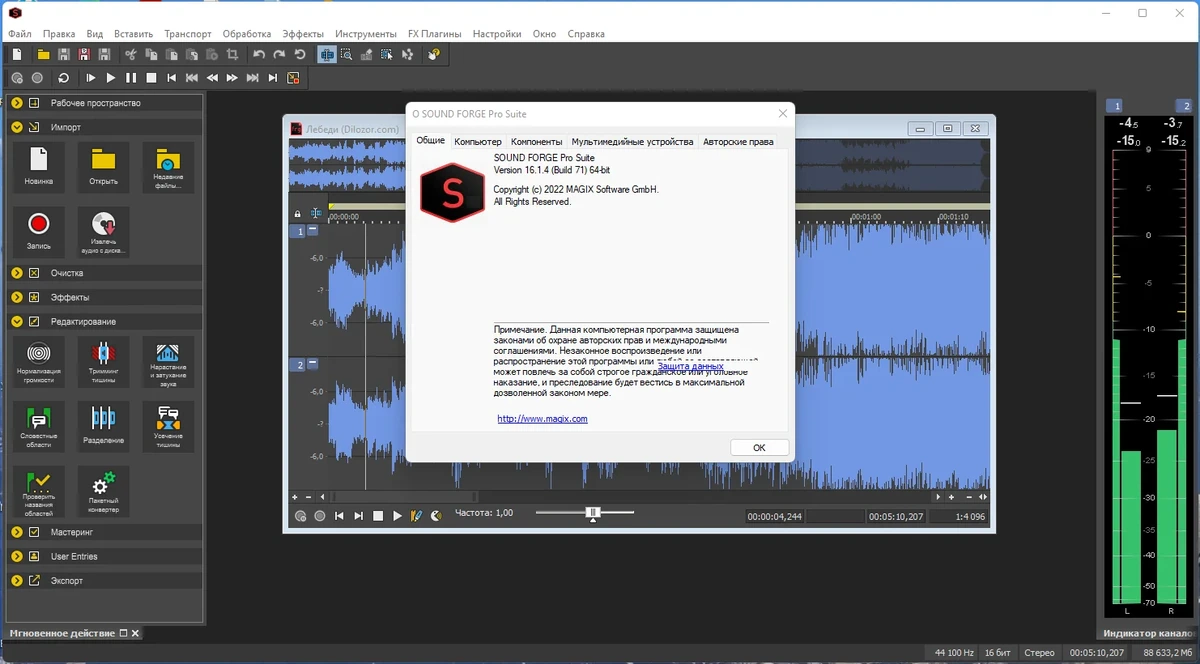The height and width of the screenshot is (664, 1200).
Task: Click Проверить названия областей tile
Action: pyautogui.click(x=39, y=491)
